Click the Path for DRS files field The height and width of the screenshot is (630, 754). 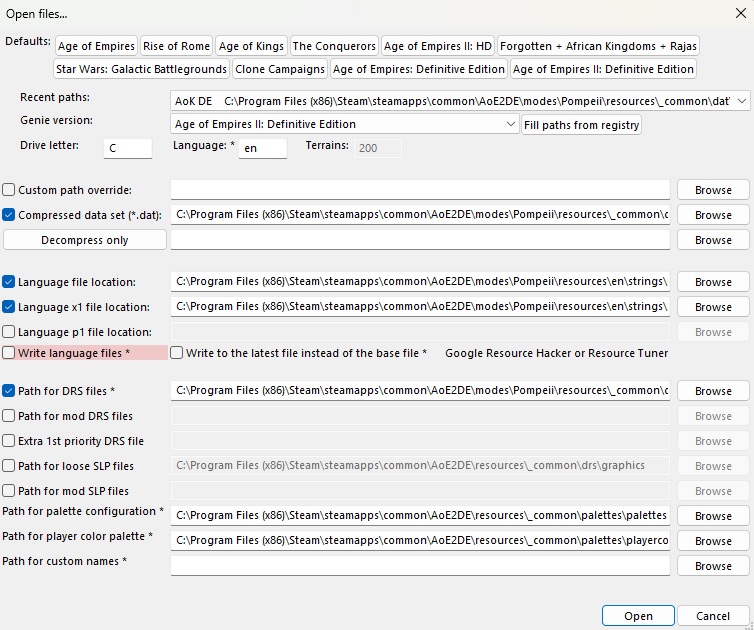[x=420, y=391]
